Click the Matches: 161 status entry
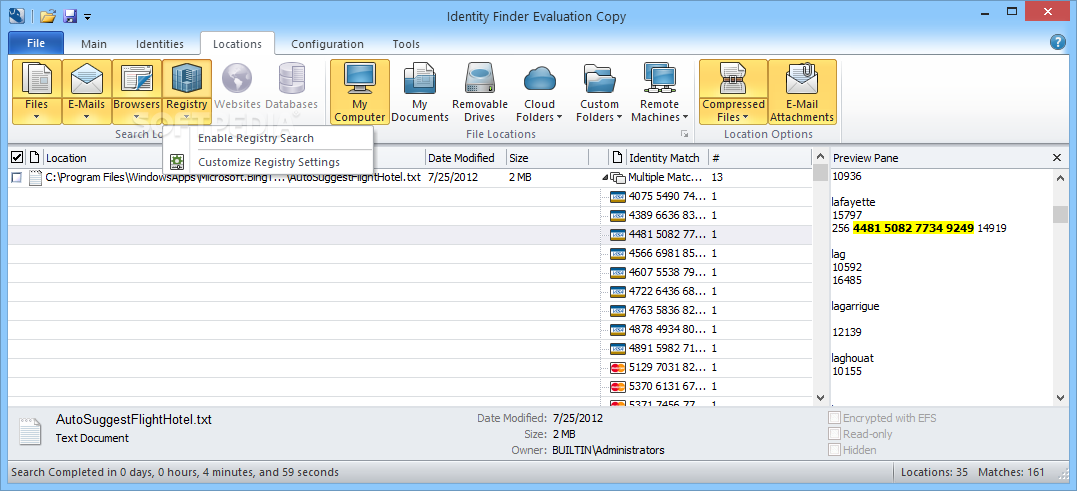This screenshot has height=491, width=1077. point(1011,472)
